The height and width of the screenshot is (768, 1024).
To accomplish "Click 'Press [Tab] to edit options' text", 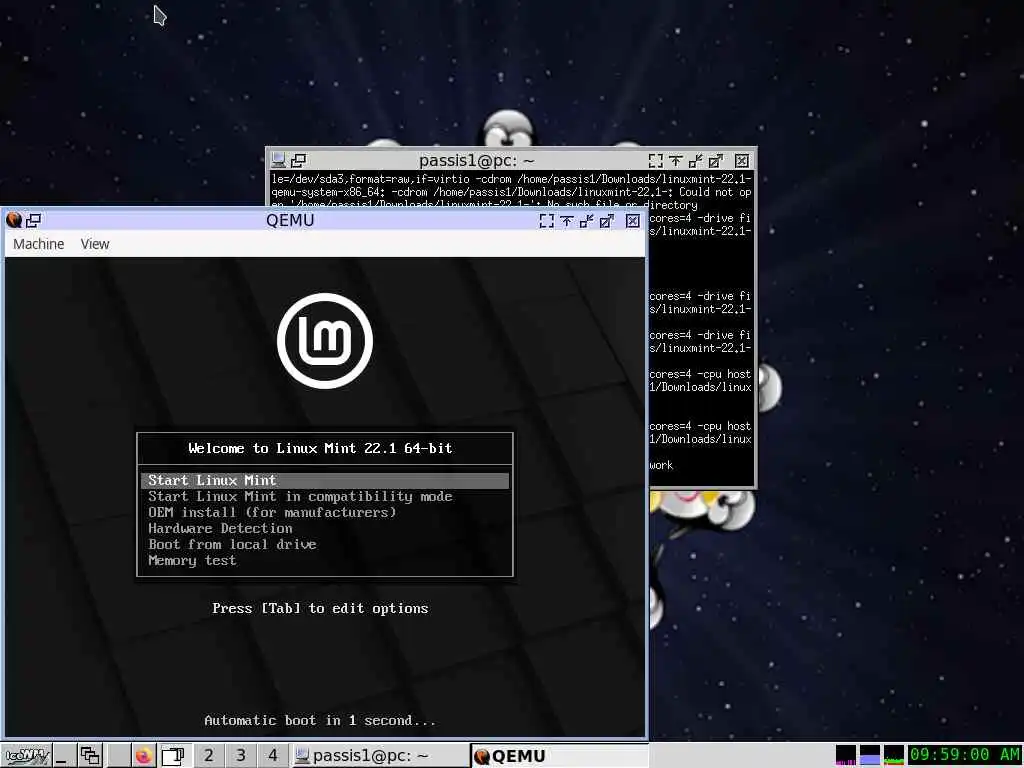I will (320, 608).
